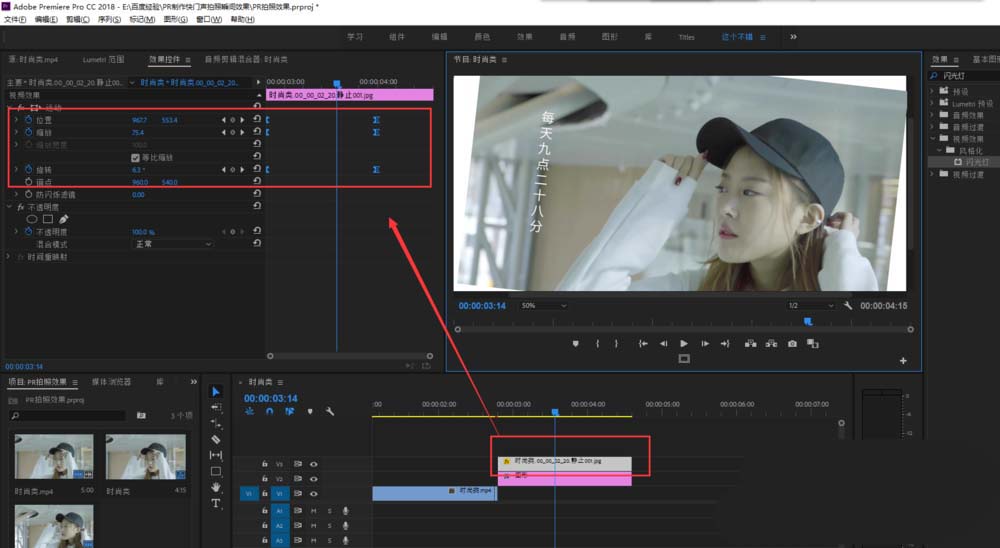Select the 时尚类.mp4 clip on V1
This screenshot has height=548, width=1000.
click(434, 493)
